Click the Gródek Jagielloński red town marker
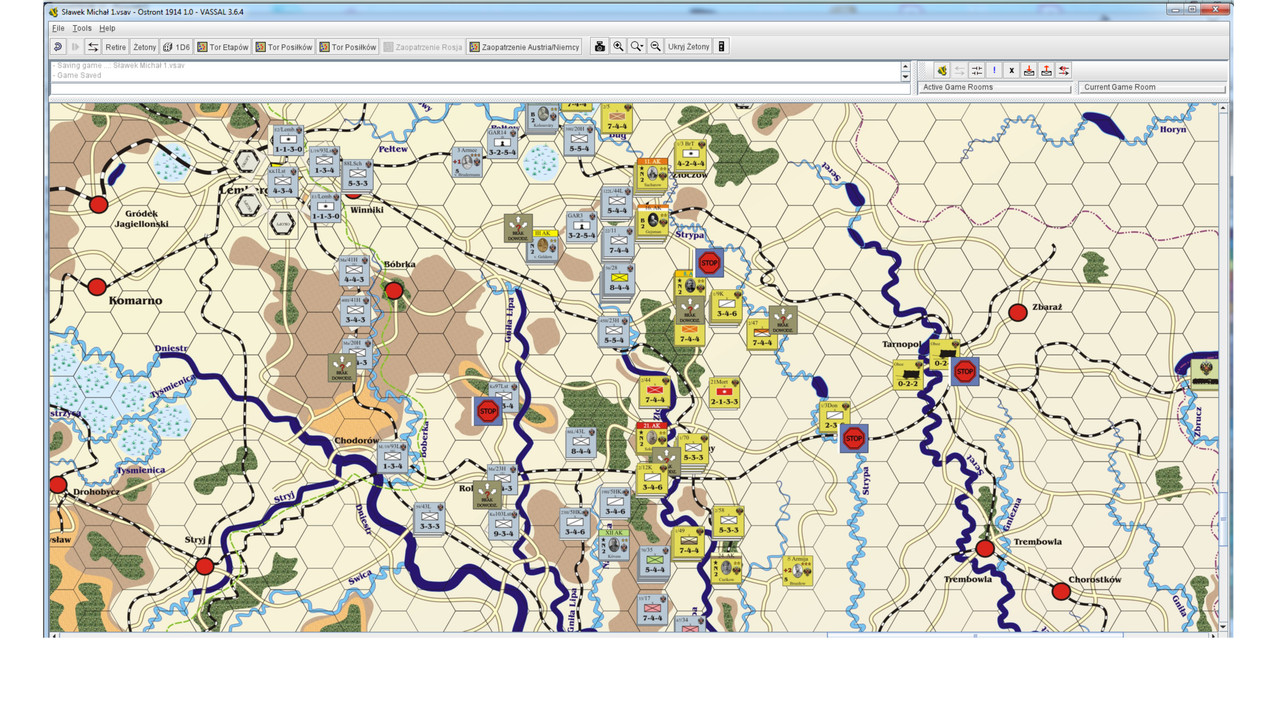The image size is (1280, 718). [x=98, y=205]
